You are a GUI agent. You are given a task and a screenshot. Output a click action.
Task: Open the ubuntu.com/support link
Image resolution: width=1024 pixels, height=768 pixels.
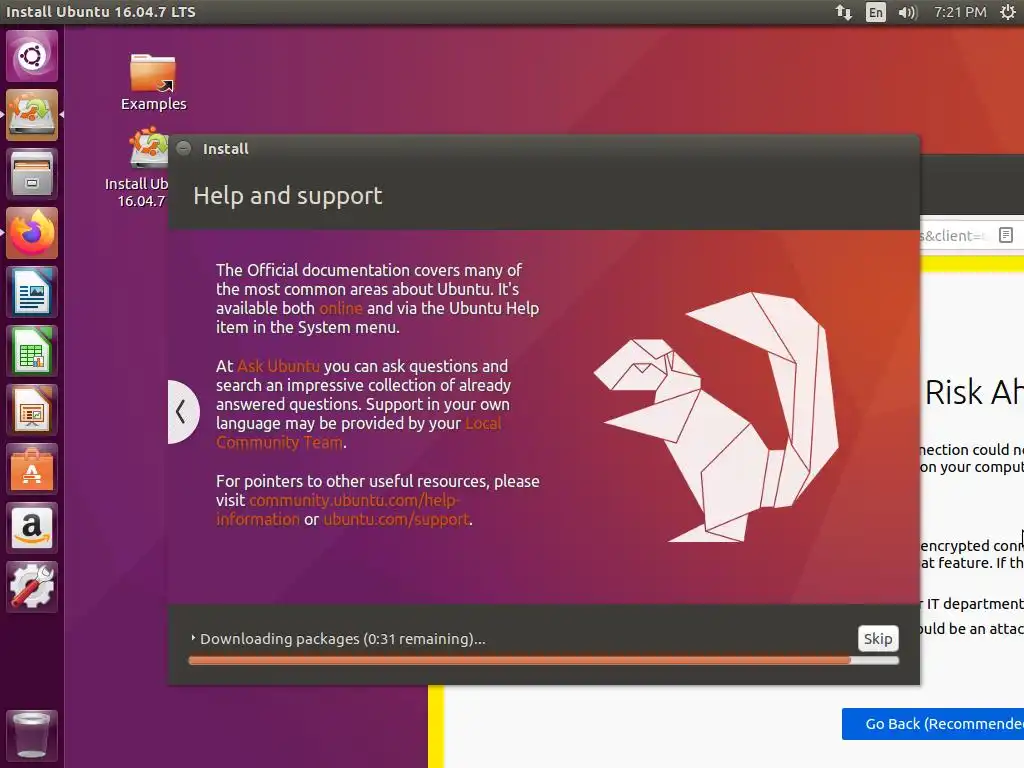pos(396,519)
